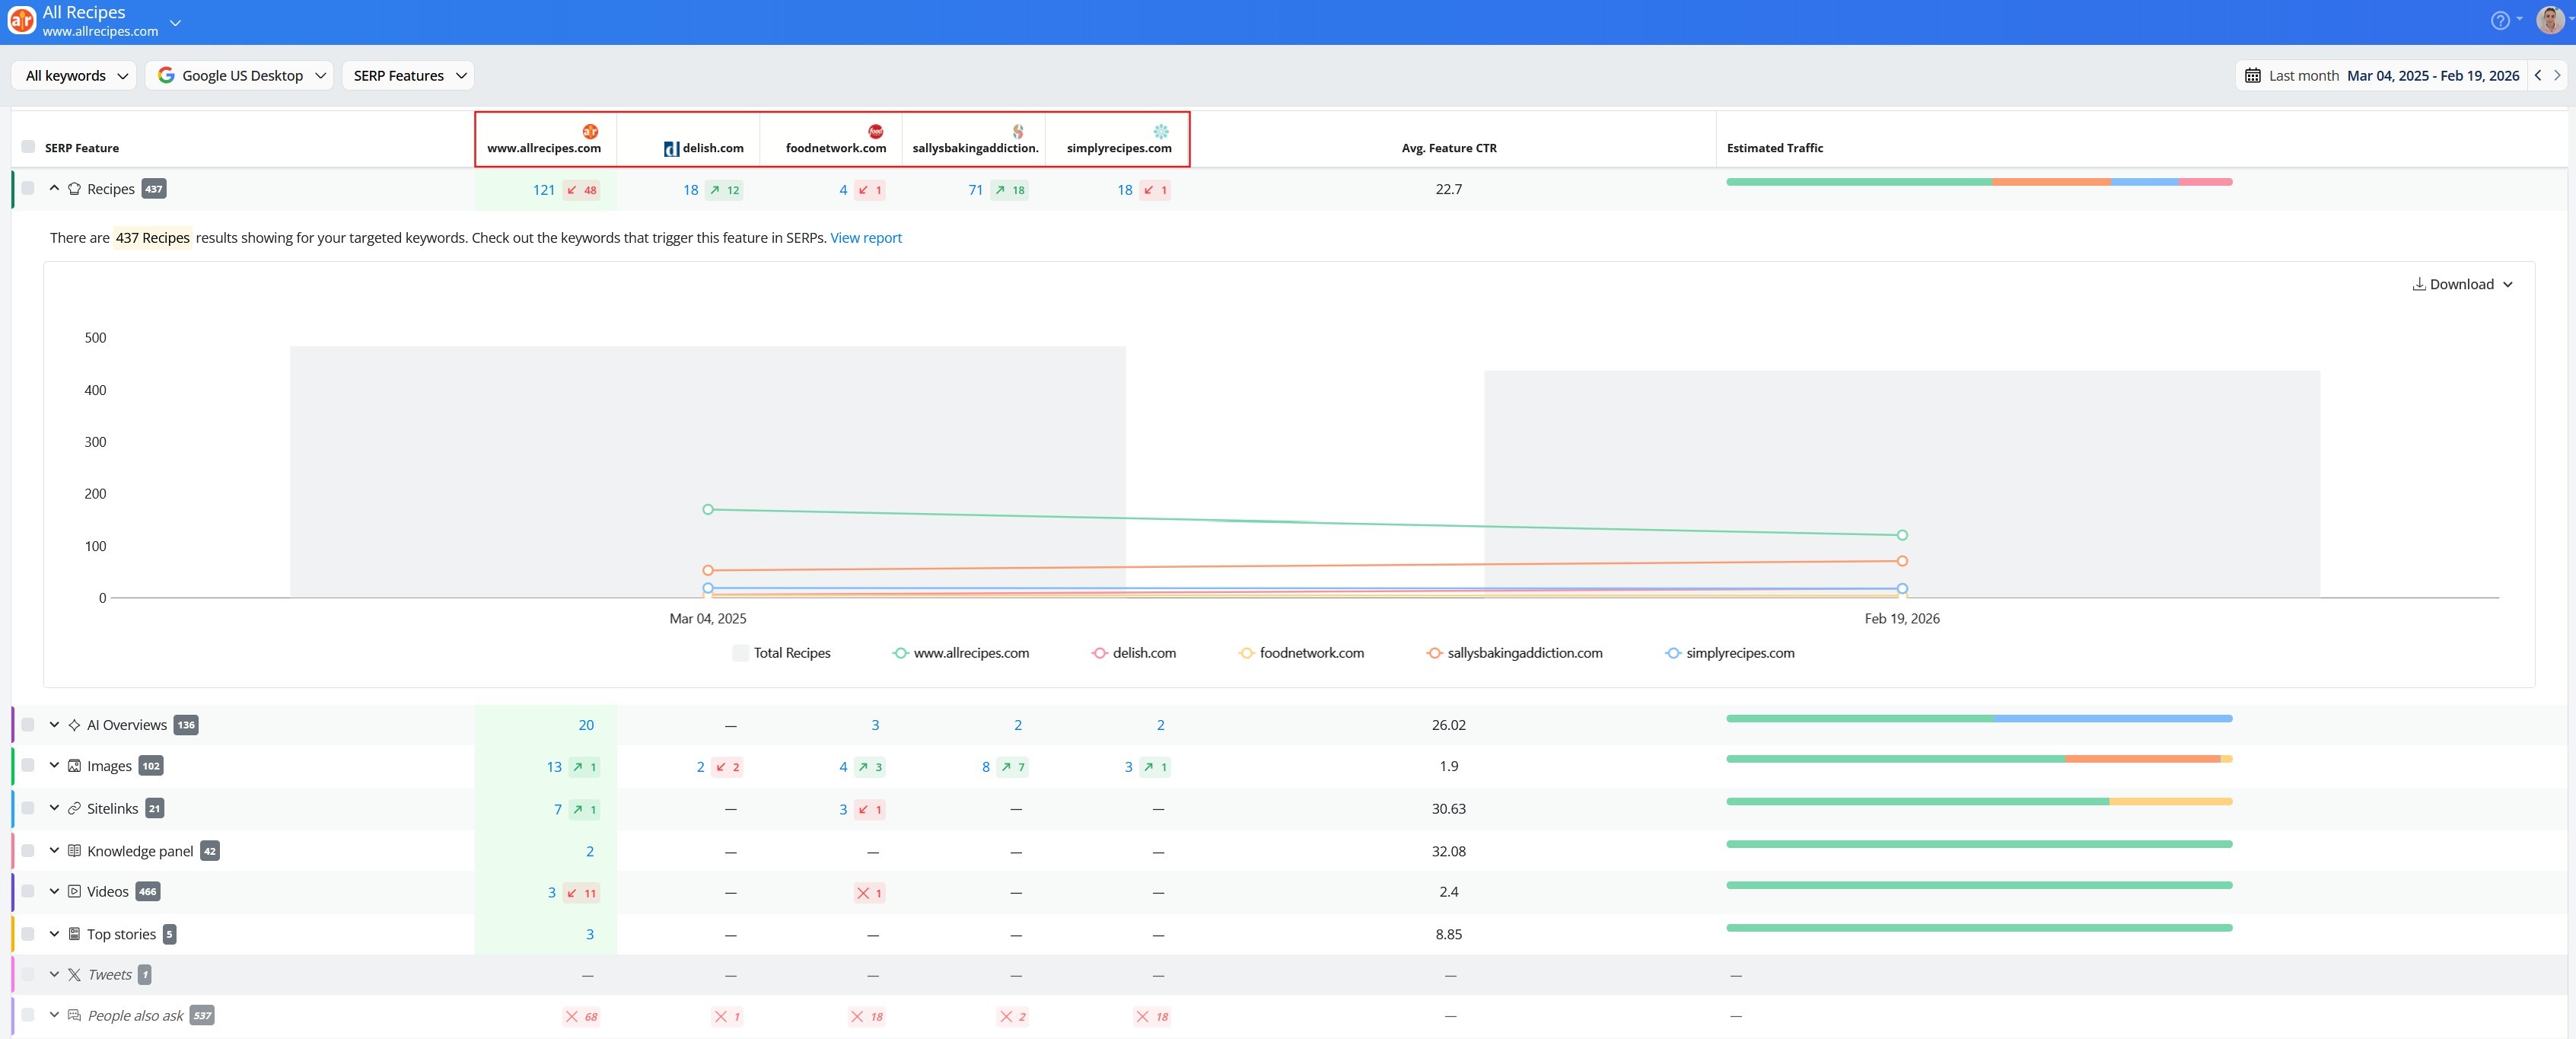Open the SERP Features dropdown
Screen dimensions: 2576x1039
408,76
